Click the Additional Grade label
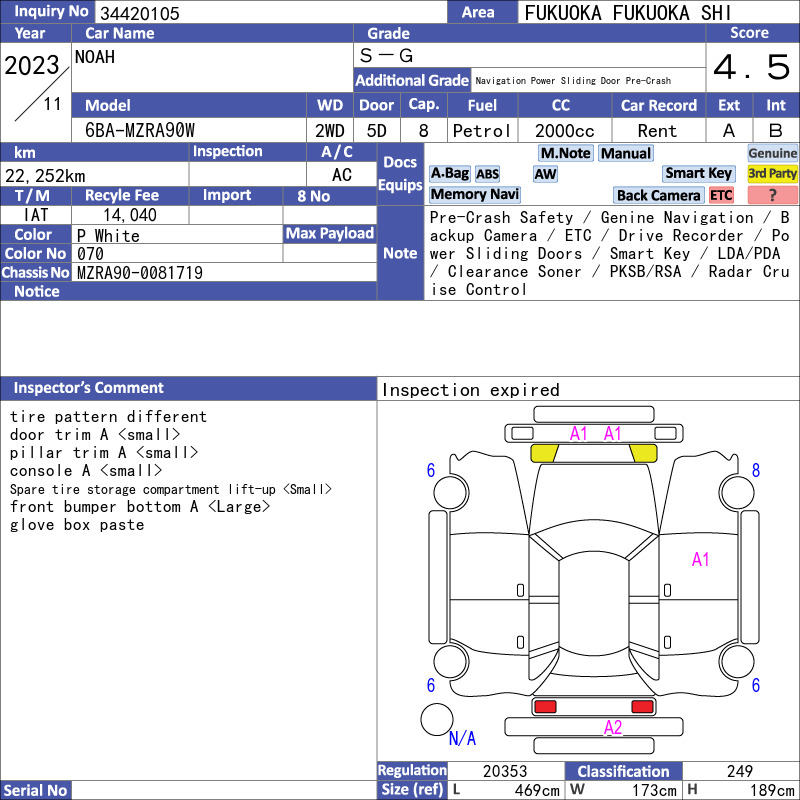The width and height of the screenshot is (800, 800). click(x=412, y=80)
